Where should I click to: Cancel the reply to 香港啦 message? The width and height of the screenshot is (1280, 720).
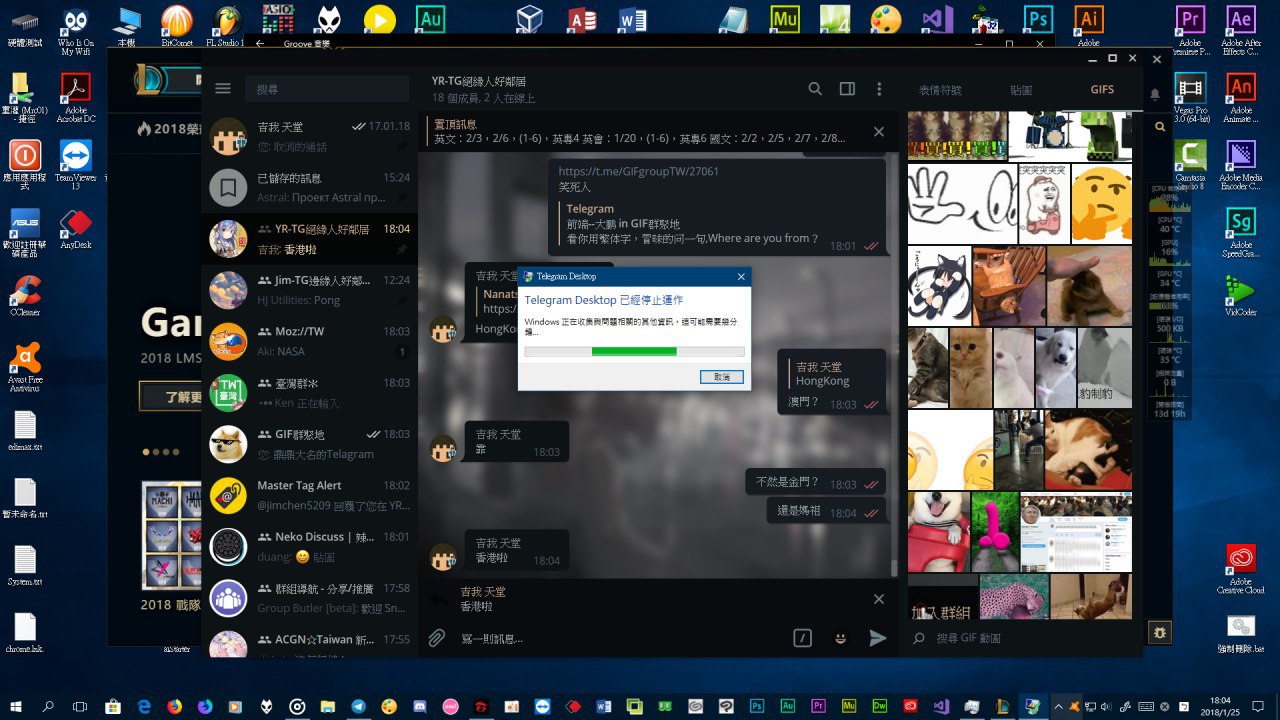[879, 599]
